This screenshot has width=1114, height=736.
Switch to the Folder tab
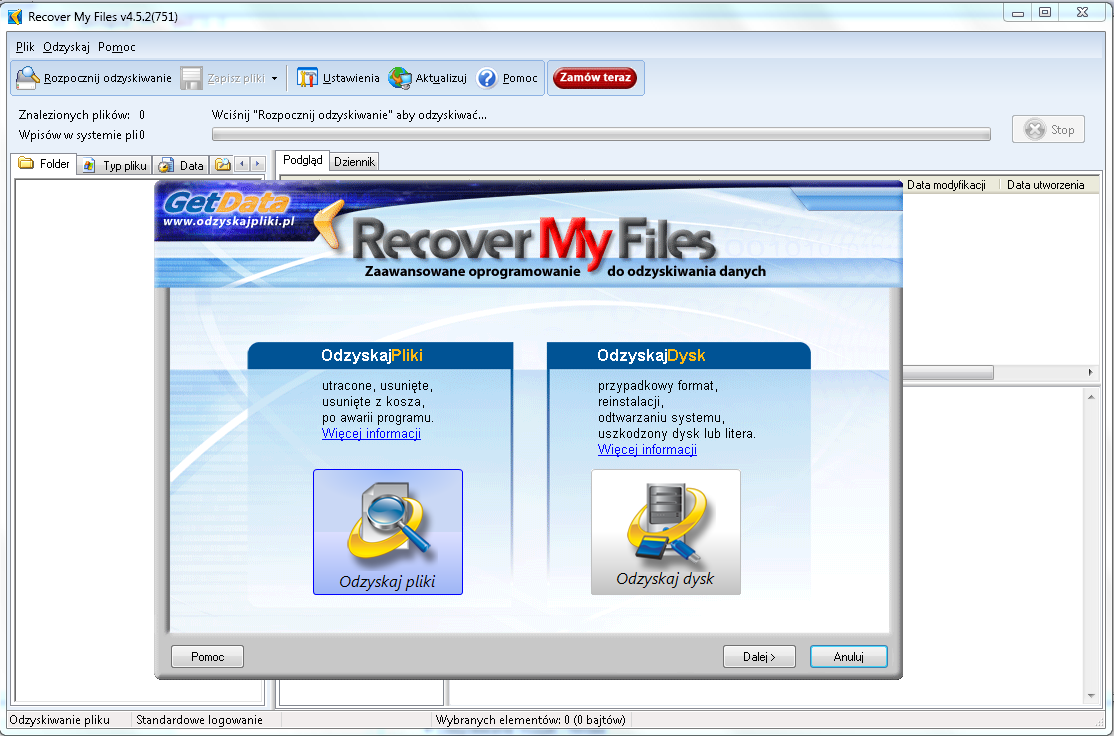45,164
